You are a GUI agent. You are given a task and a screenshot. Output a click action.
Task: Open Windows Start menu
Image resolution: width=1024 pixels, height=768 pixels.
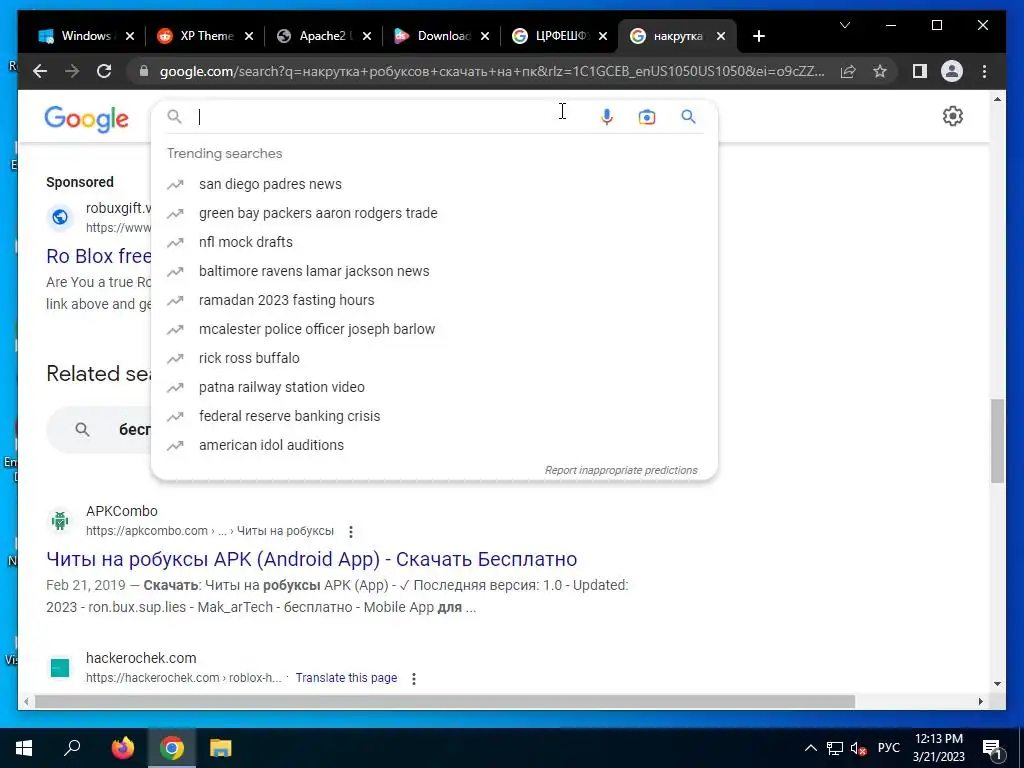[x=24, y=748]
